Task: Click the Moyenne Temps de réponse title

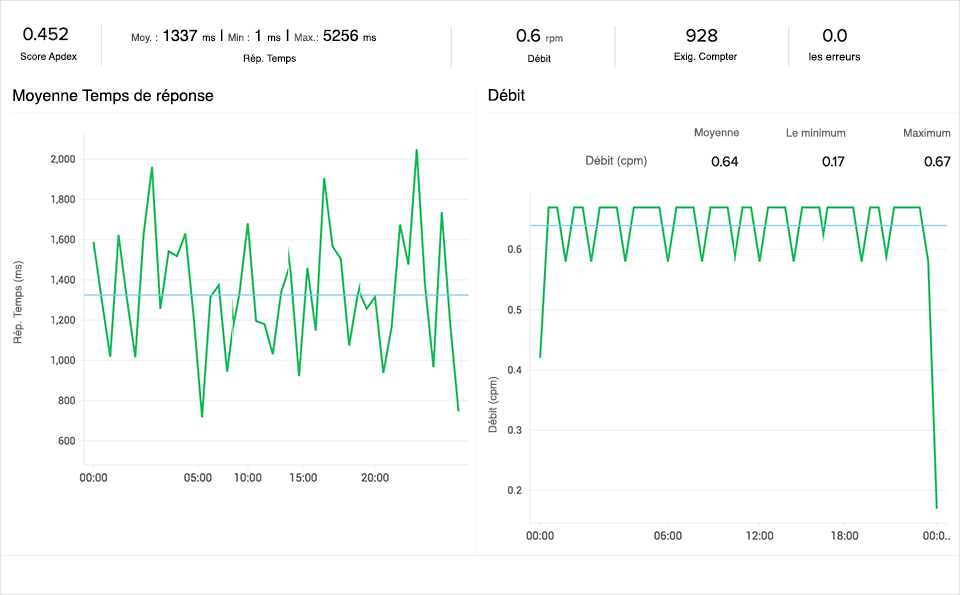Action: pyautogui.click(x=112, y=96)
